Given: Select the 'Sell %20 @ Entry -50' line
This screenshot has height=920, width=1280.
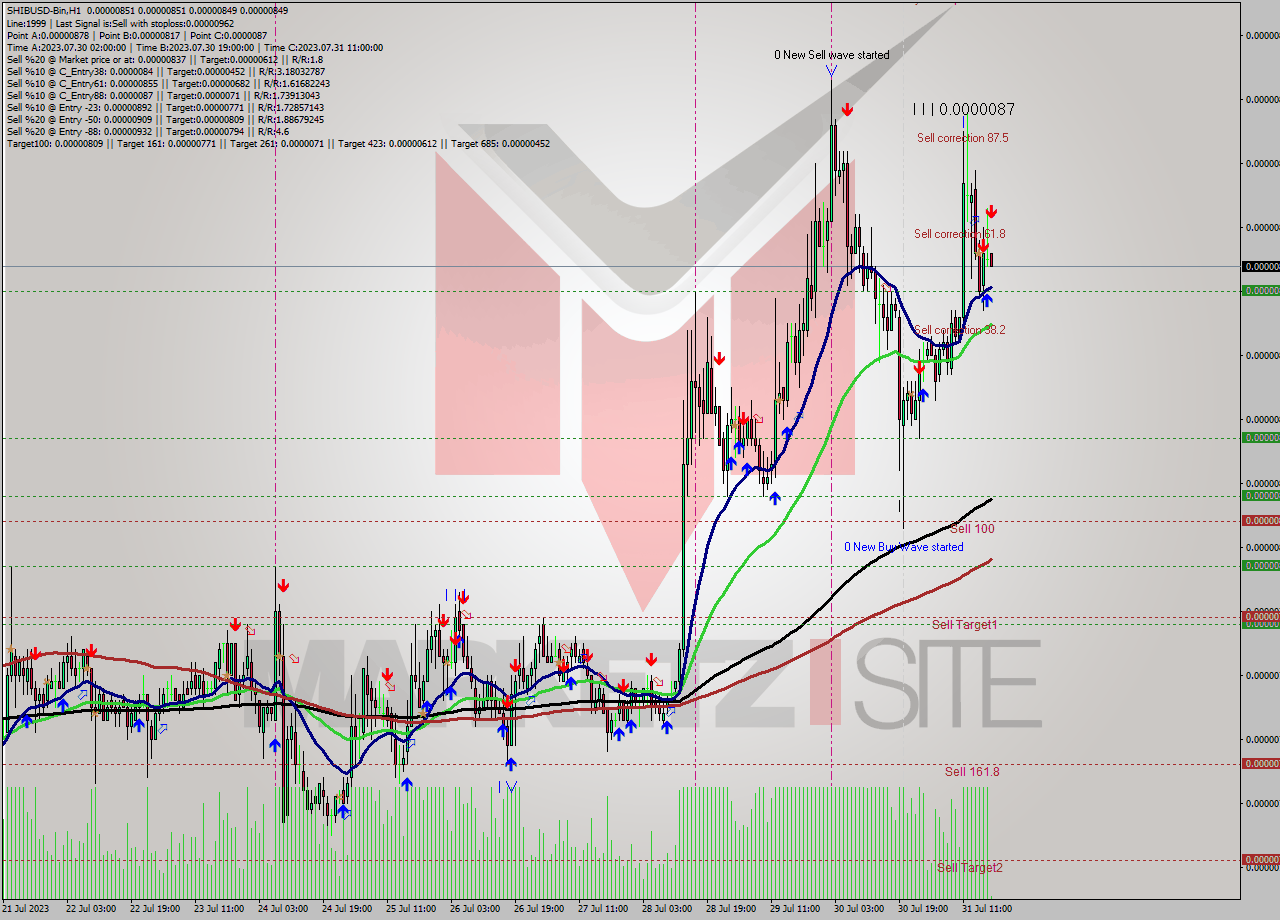Looking at the screenshot, I should point(165,119).
